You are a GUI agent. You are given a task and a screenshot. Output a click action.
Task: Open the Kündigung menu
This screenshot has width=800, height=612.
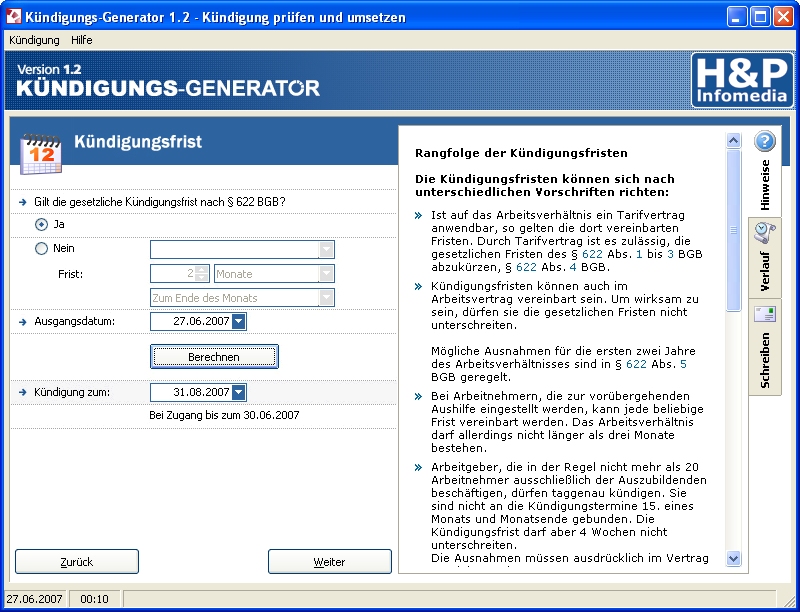point(34,40)
